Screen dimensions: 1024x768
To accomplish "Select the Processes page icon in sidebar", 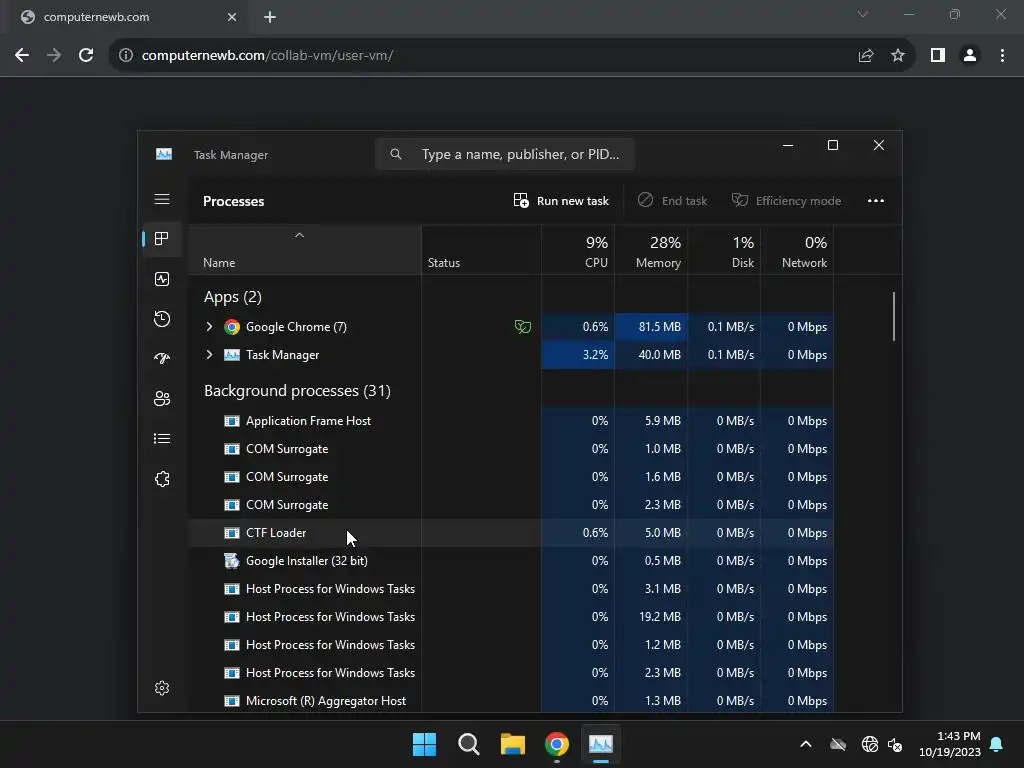I will click(x=162, y=238).
